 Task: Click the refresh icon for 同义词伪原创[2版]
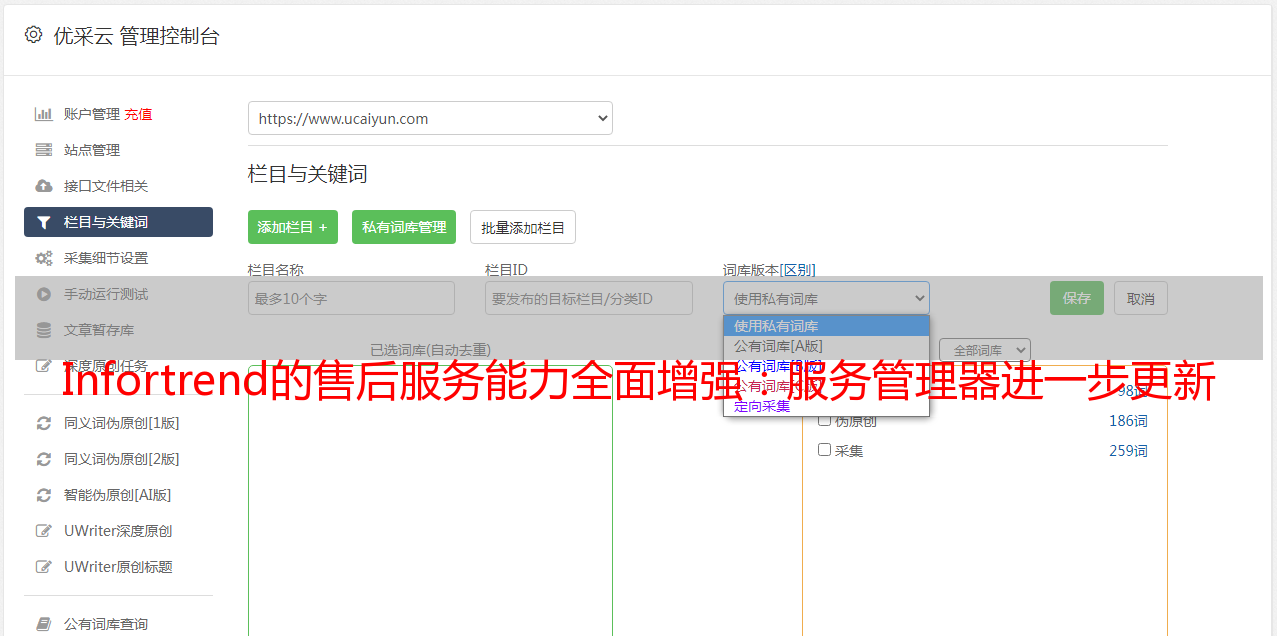(44, 459)
